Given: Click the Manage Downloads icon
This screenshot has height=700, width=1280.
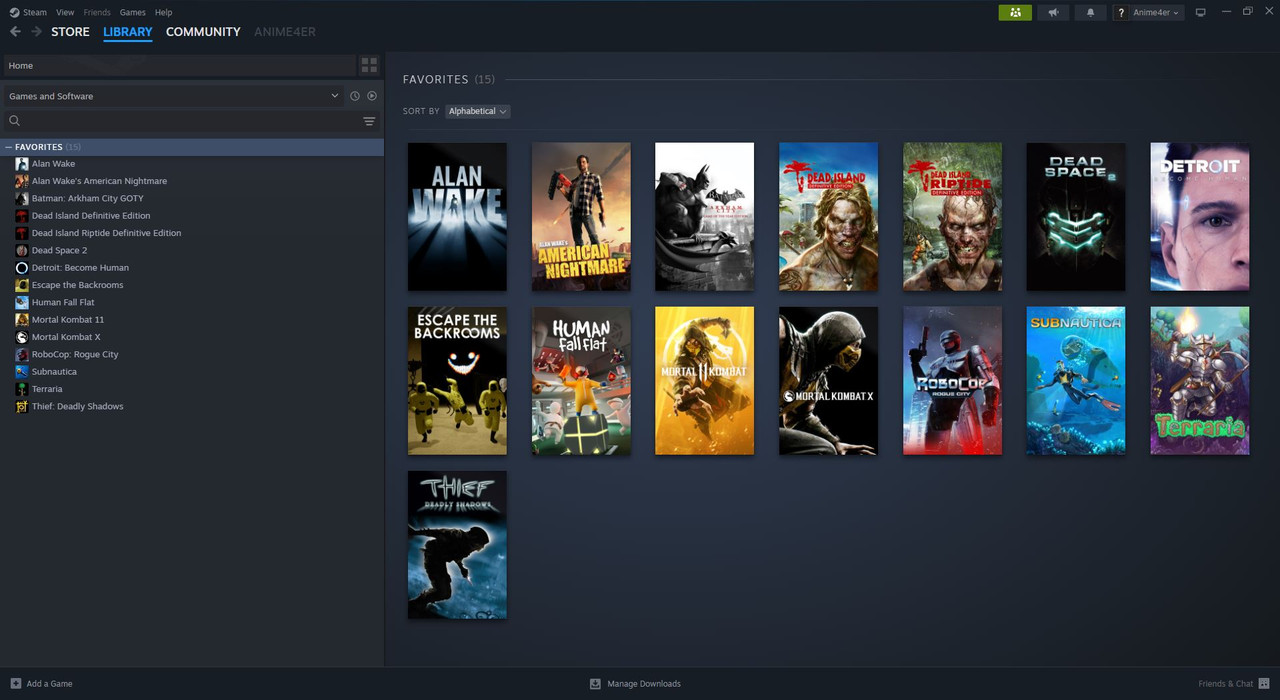Looking at the screenshot, I should 595,684.
